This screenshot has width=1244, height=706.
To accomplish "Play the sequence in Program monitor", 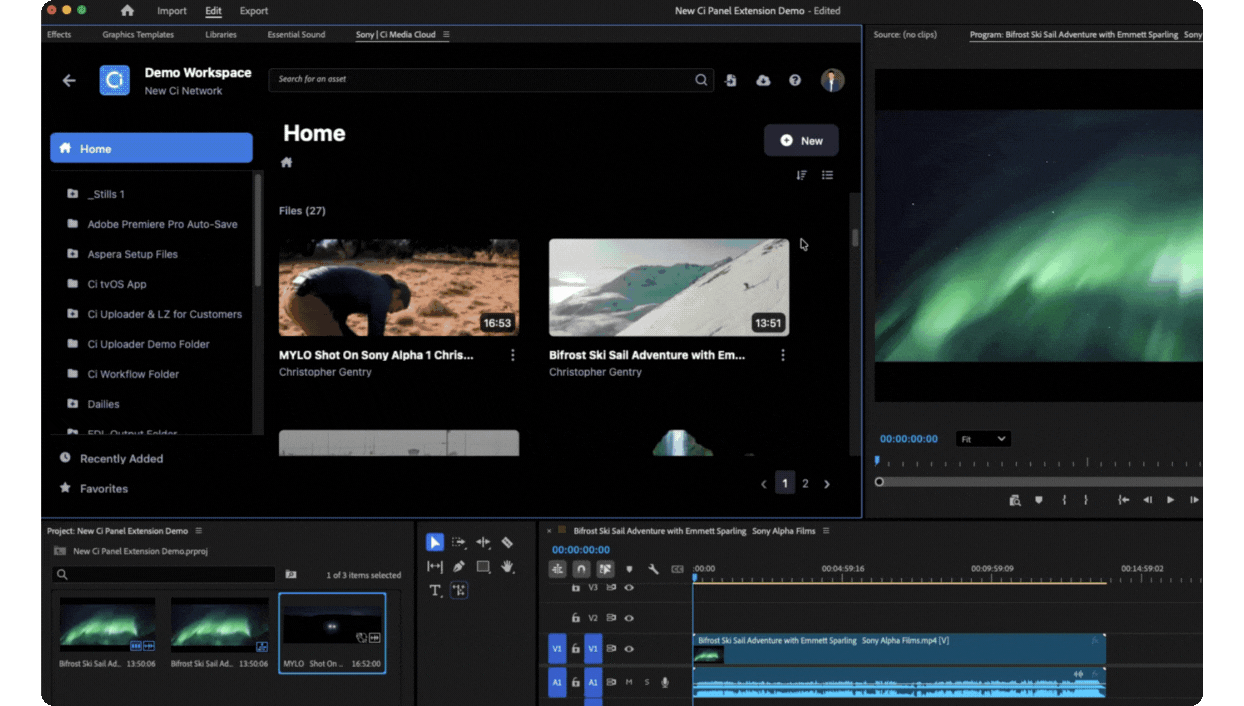I will (1171, 500).
